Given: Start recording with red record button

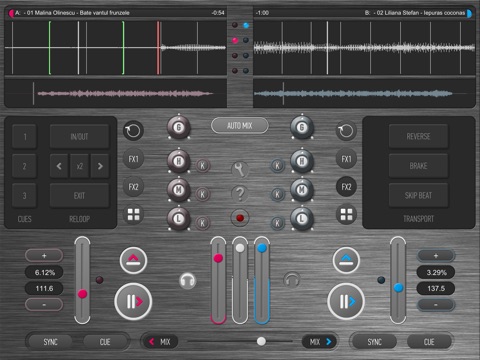Looking at the screenshot, I should tap(240, 218).
